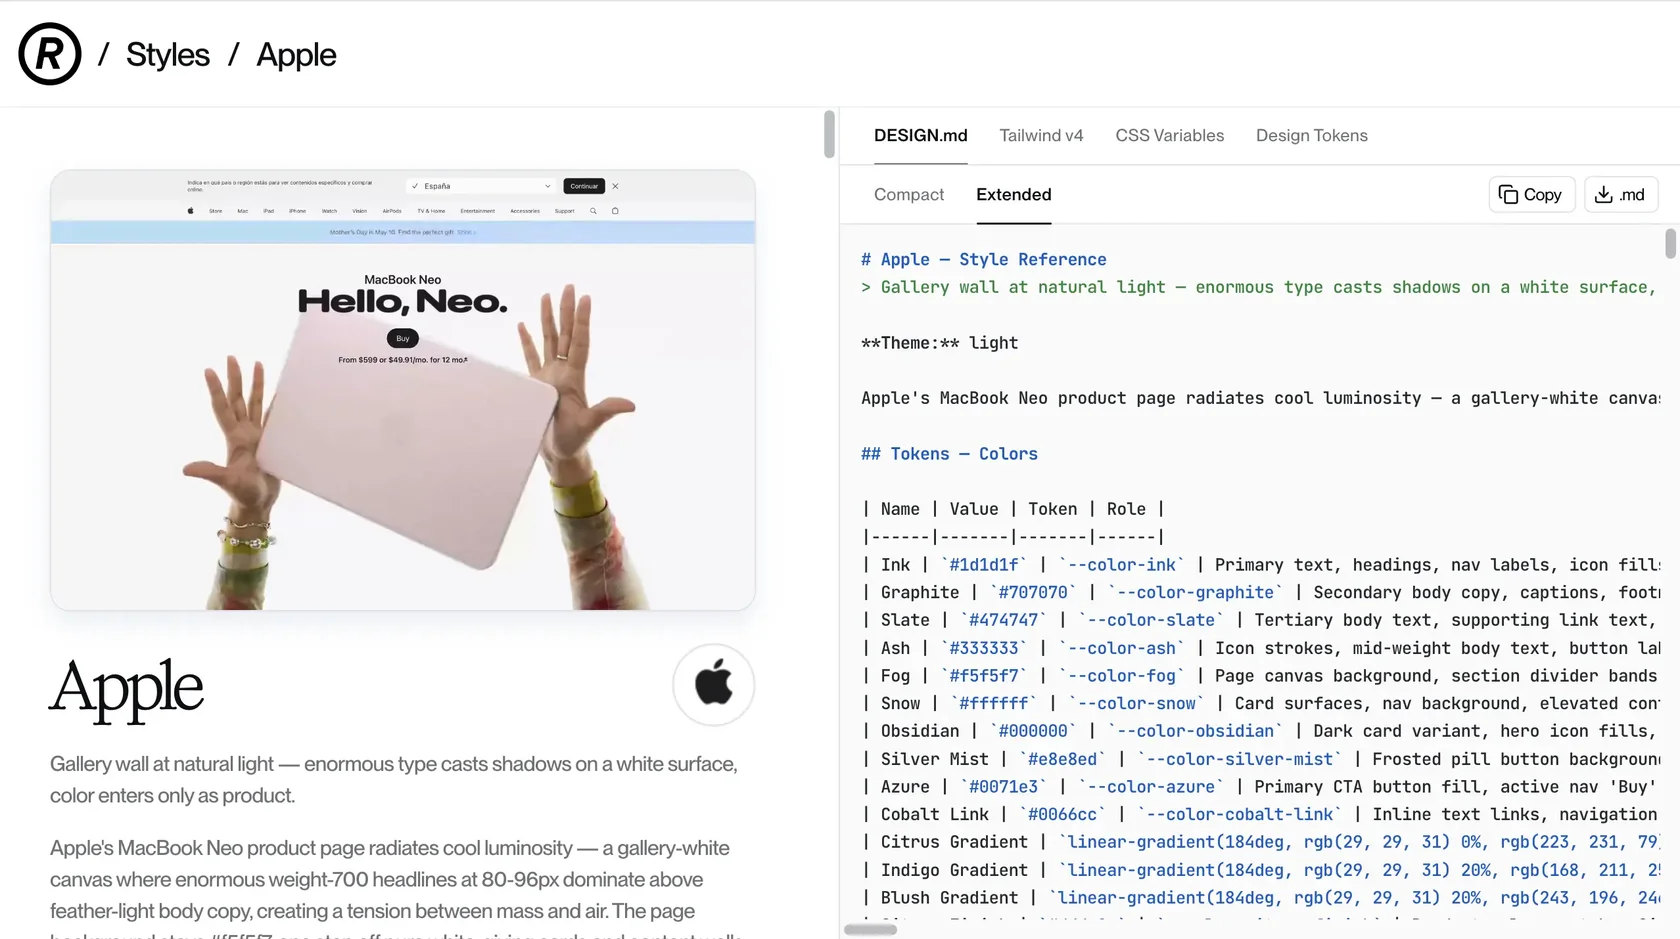Click the circled R site logo
This screenshot has width=1680, height=939.
(x=50, y=54)
